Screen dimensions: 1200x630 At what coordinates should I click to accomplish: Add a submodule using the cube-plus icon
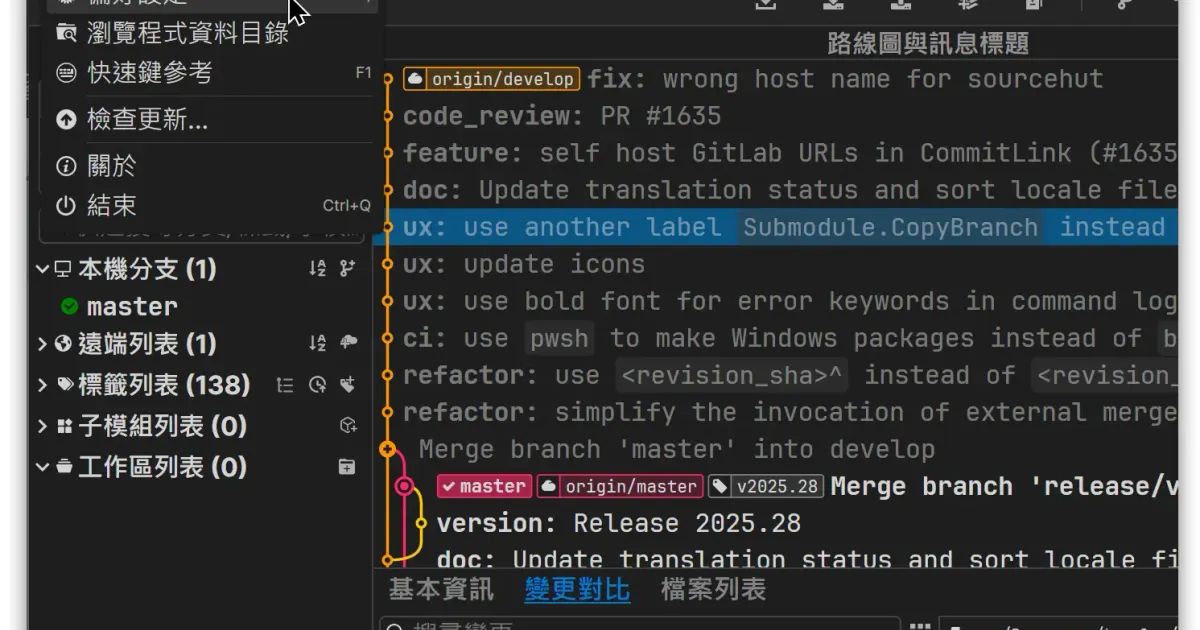(348, 426)
